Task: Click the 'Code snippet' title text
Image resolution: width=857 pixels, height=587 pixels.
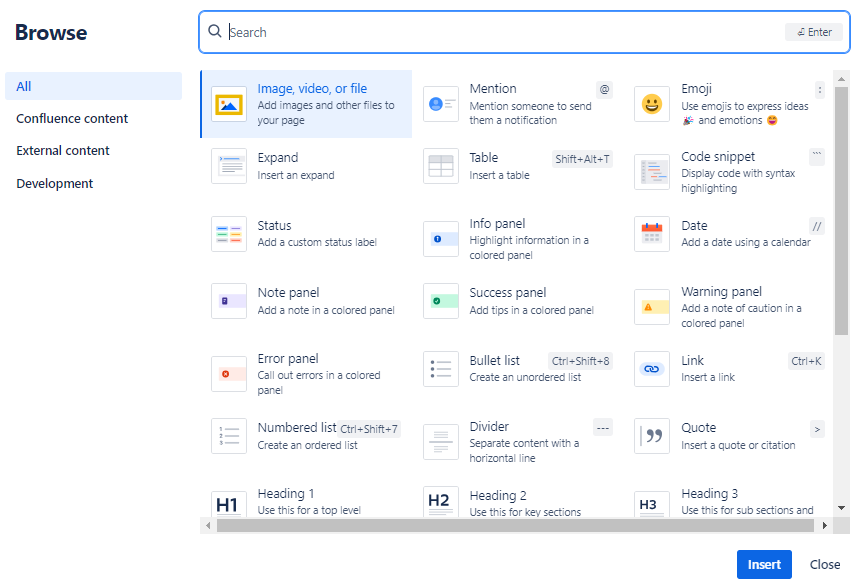Action: 718,157
